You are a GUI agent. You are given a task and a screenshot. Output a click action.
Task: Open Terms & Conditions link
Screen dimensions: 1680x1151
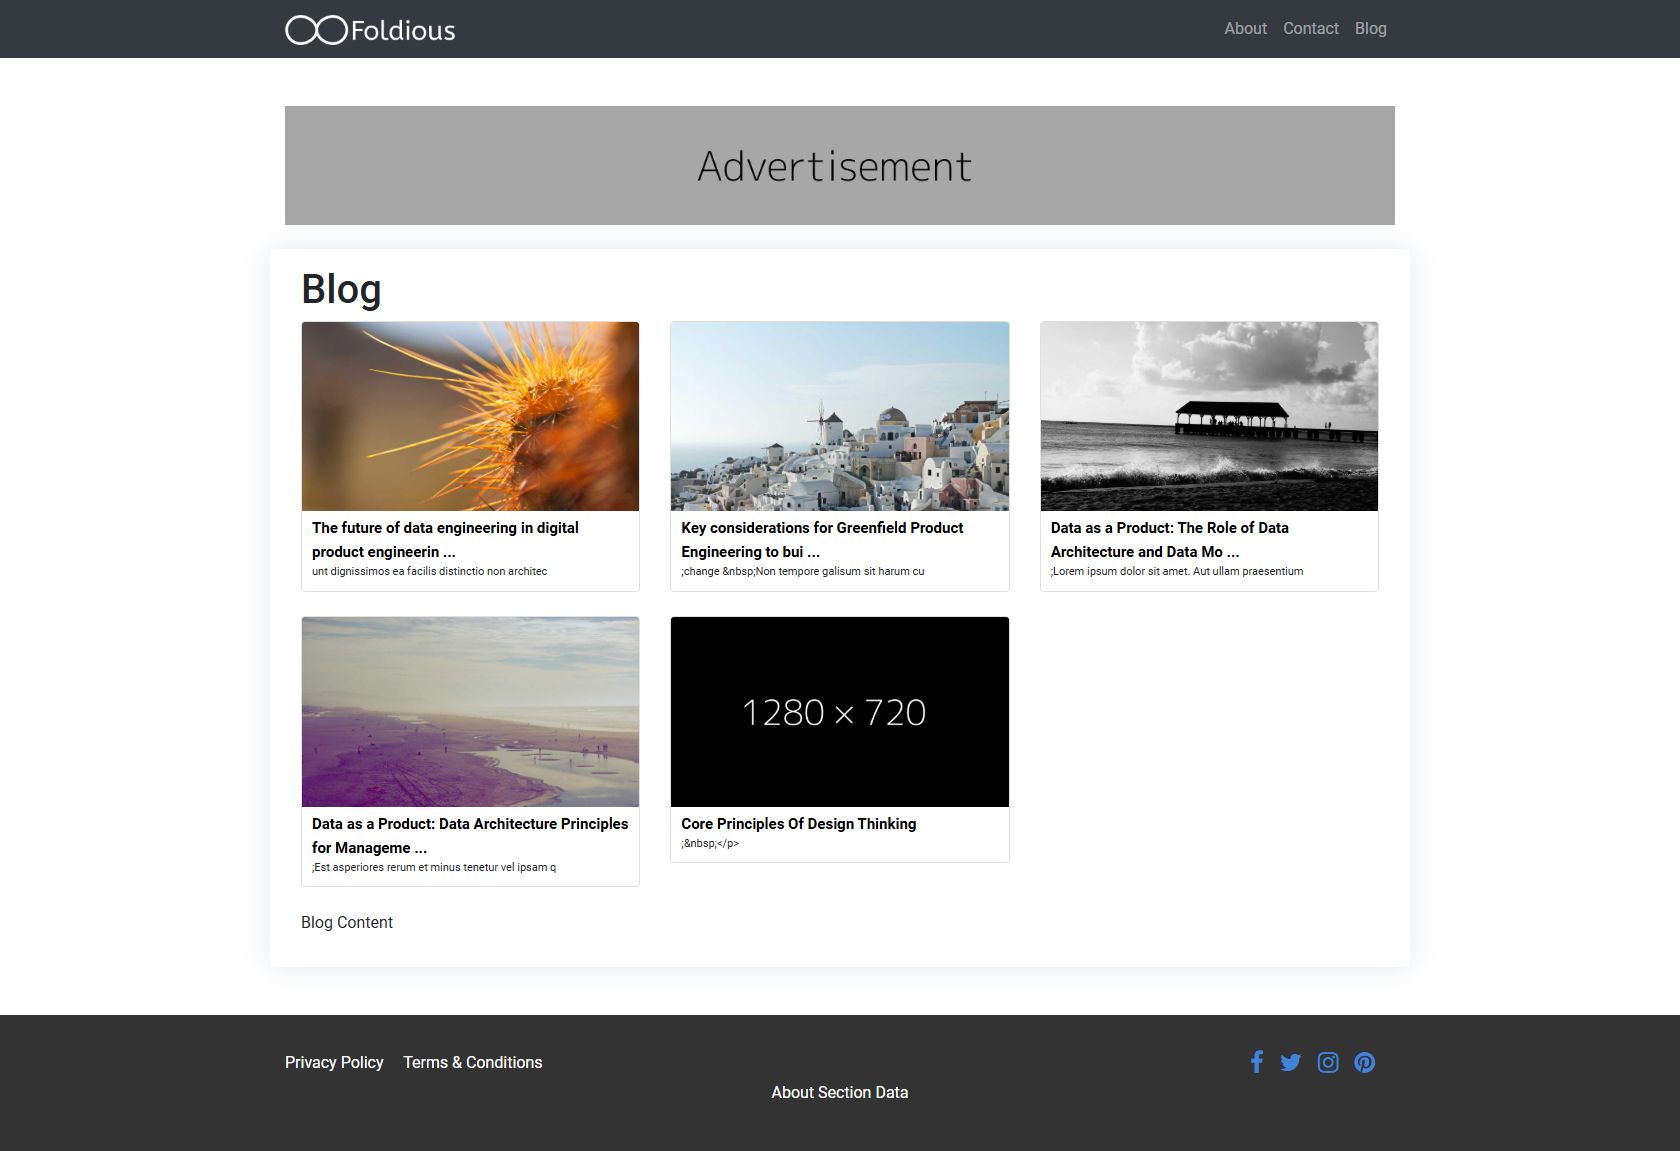[x=472, y=1062]
